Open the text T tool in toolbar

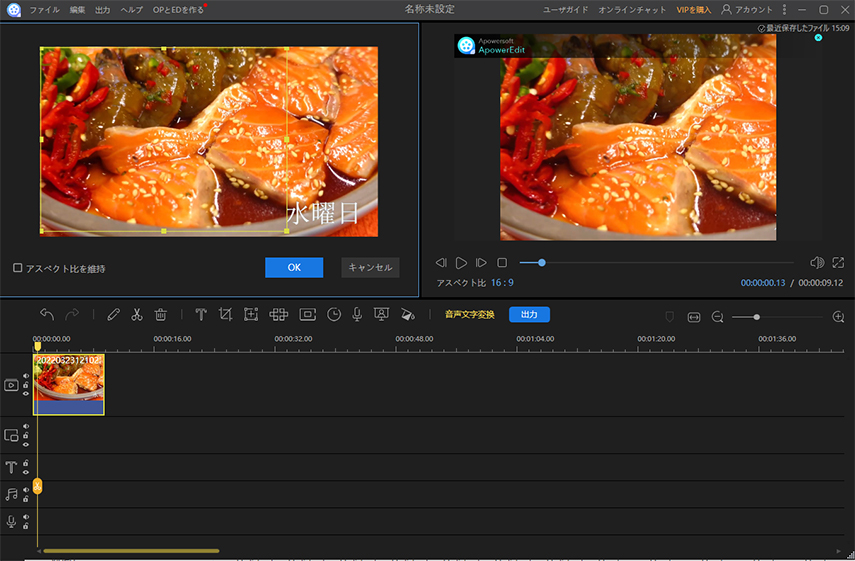point(201,314)
